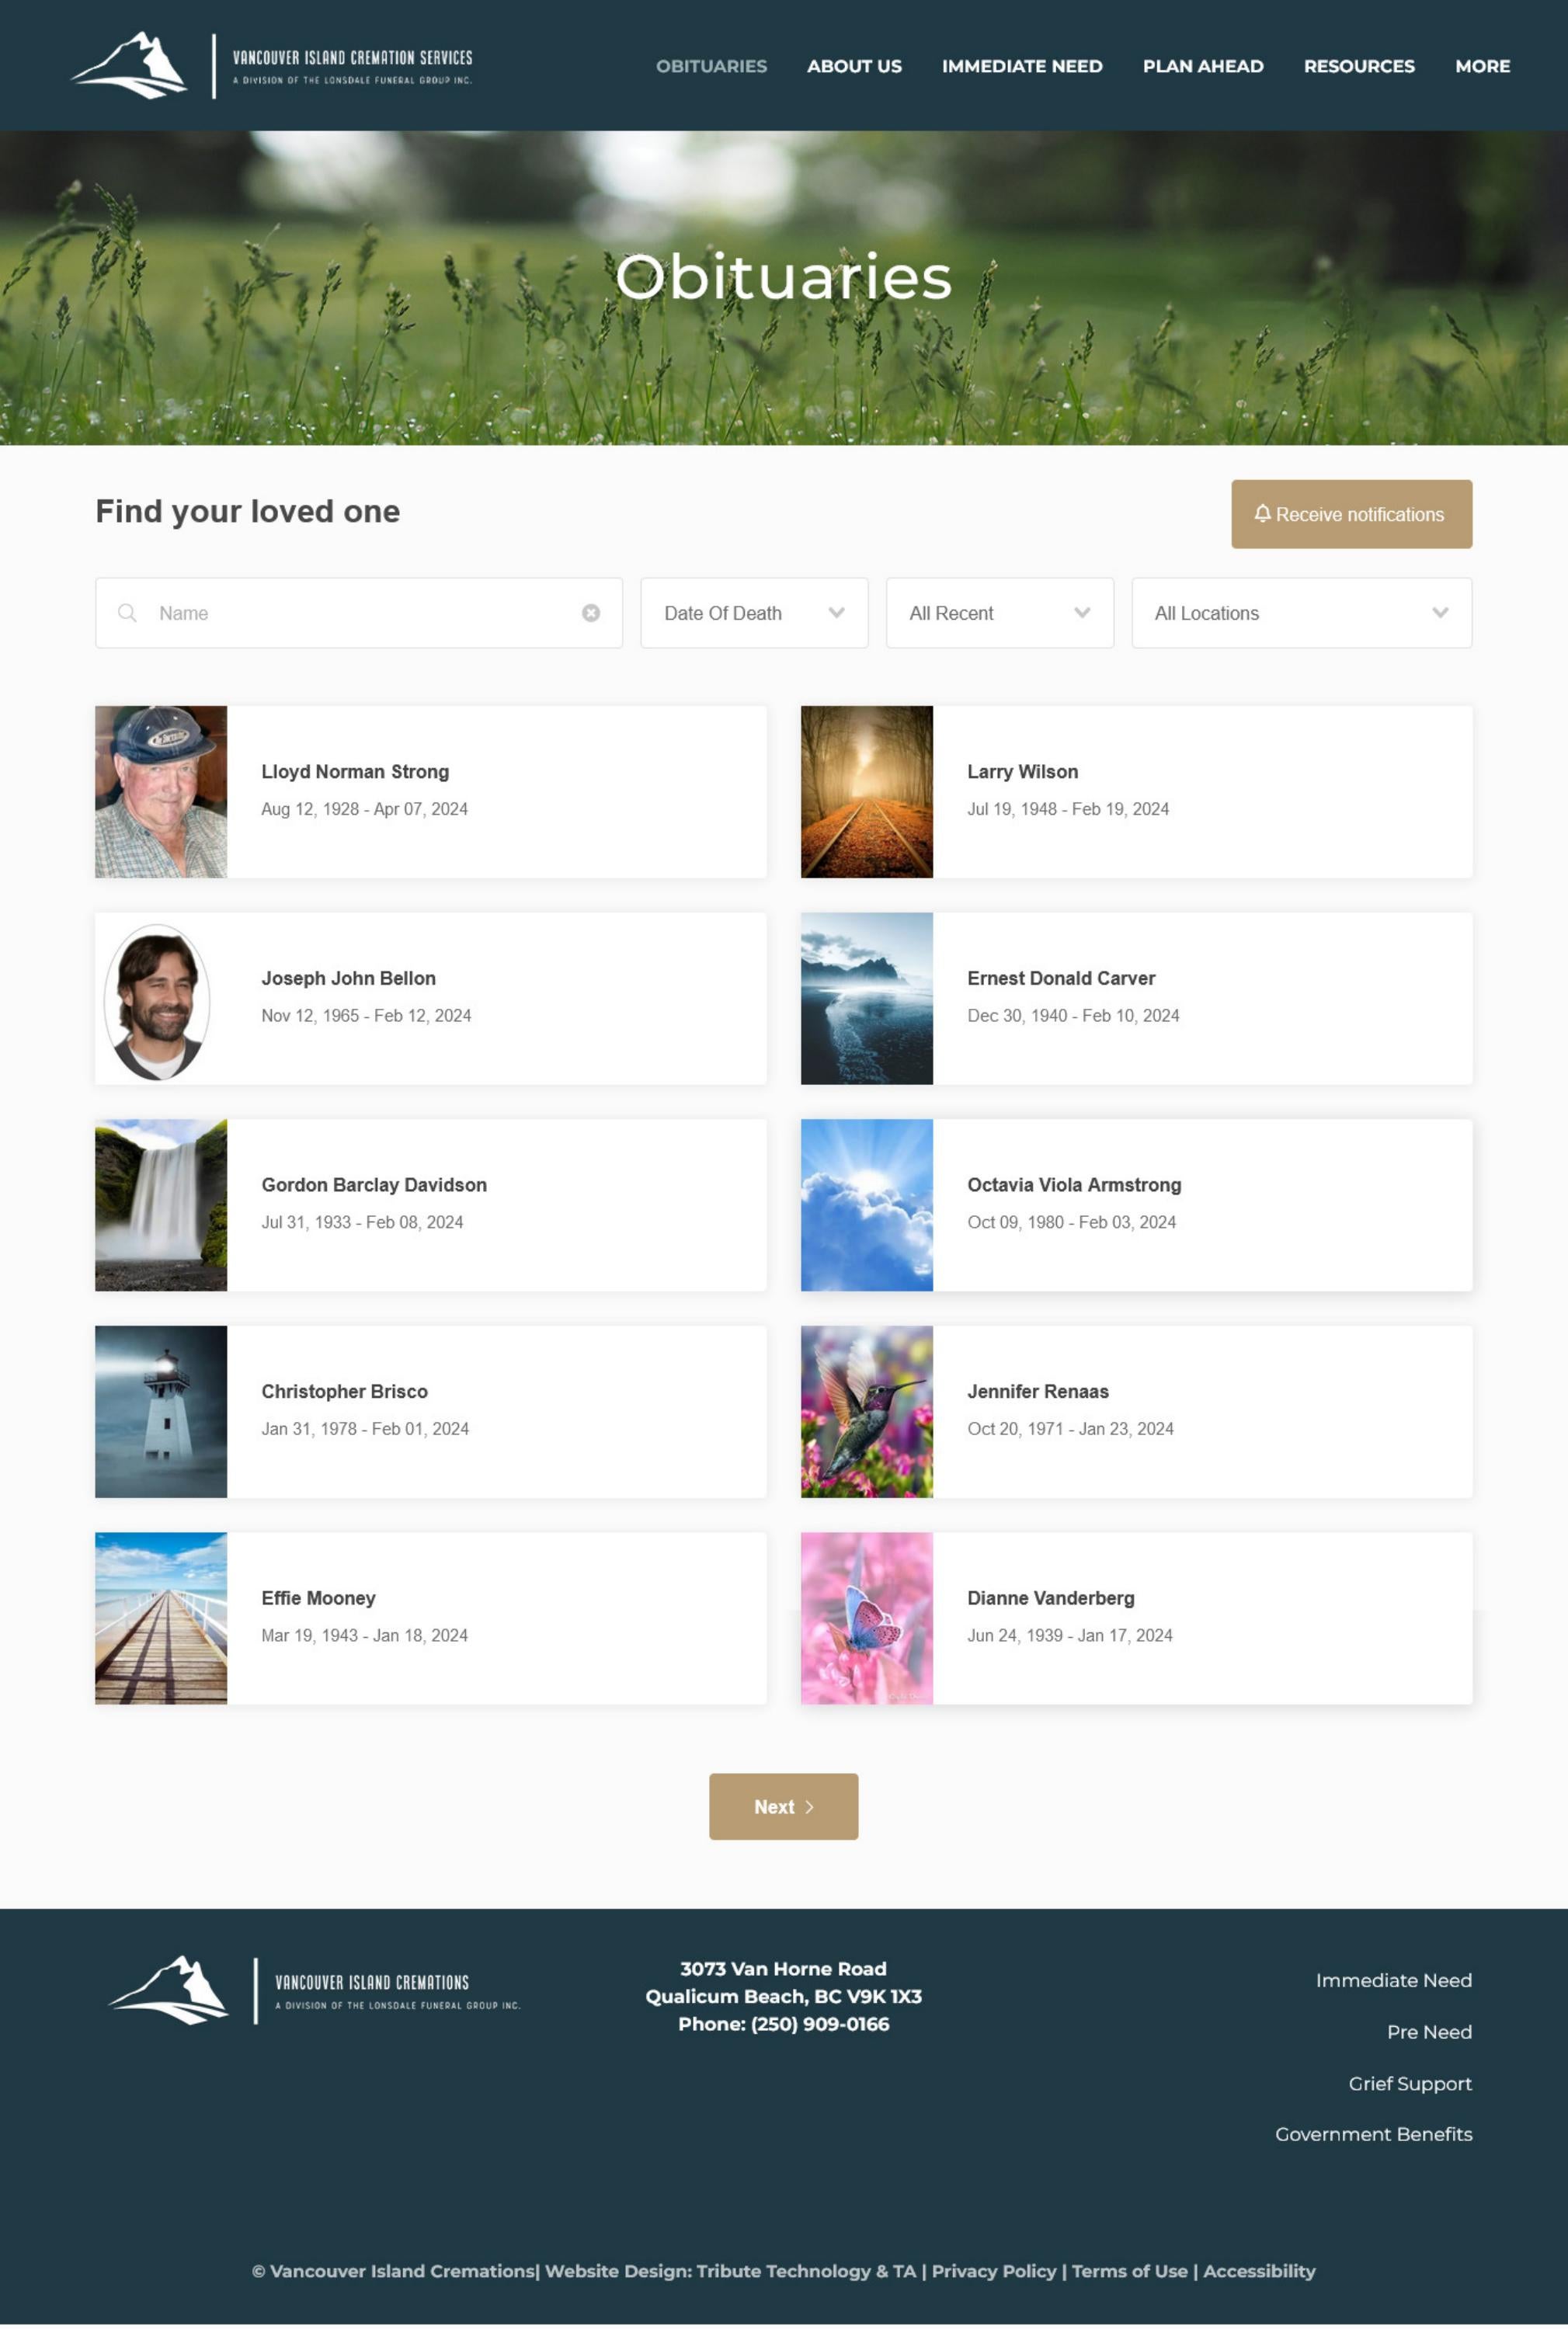Expand the All Recent dropdown

pos(999,612)
